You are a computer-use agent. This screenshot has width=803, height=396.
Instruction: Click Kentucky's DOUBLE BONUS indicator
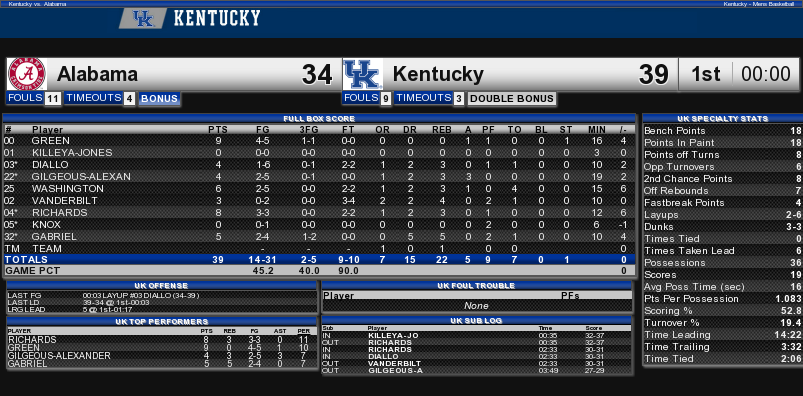tap(512, 99)
